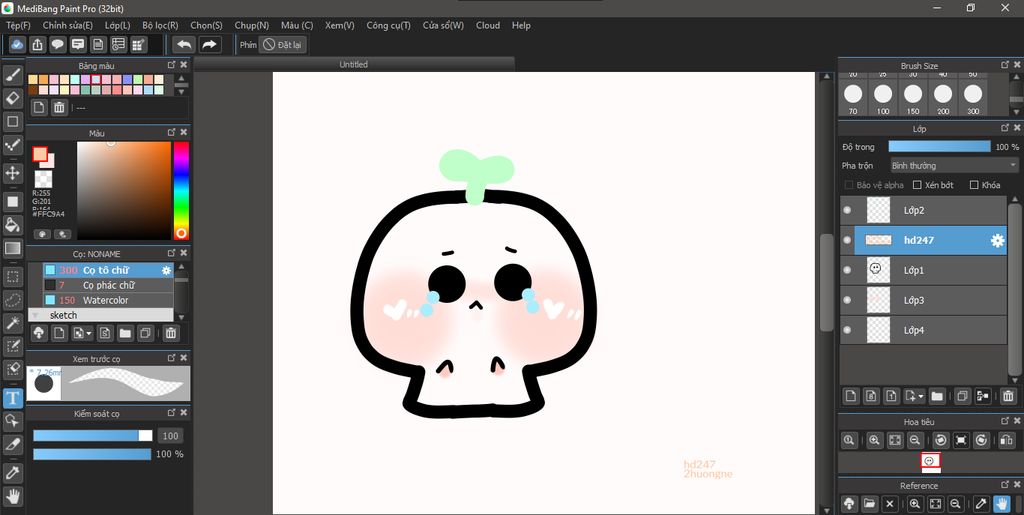This screenshot has height=515, width=1024.
Task: Hide the Lớp3 layer
Action: 848,300
